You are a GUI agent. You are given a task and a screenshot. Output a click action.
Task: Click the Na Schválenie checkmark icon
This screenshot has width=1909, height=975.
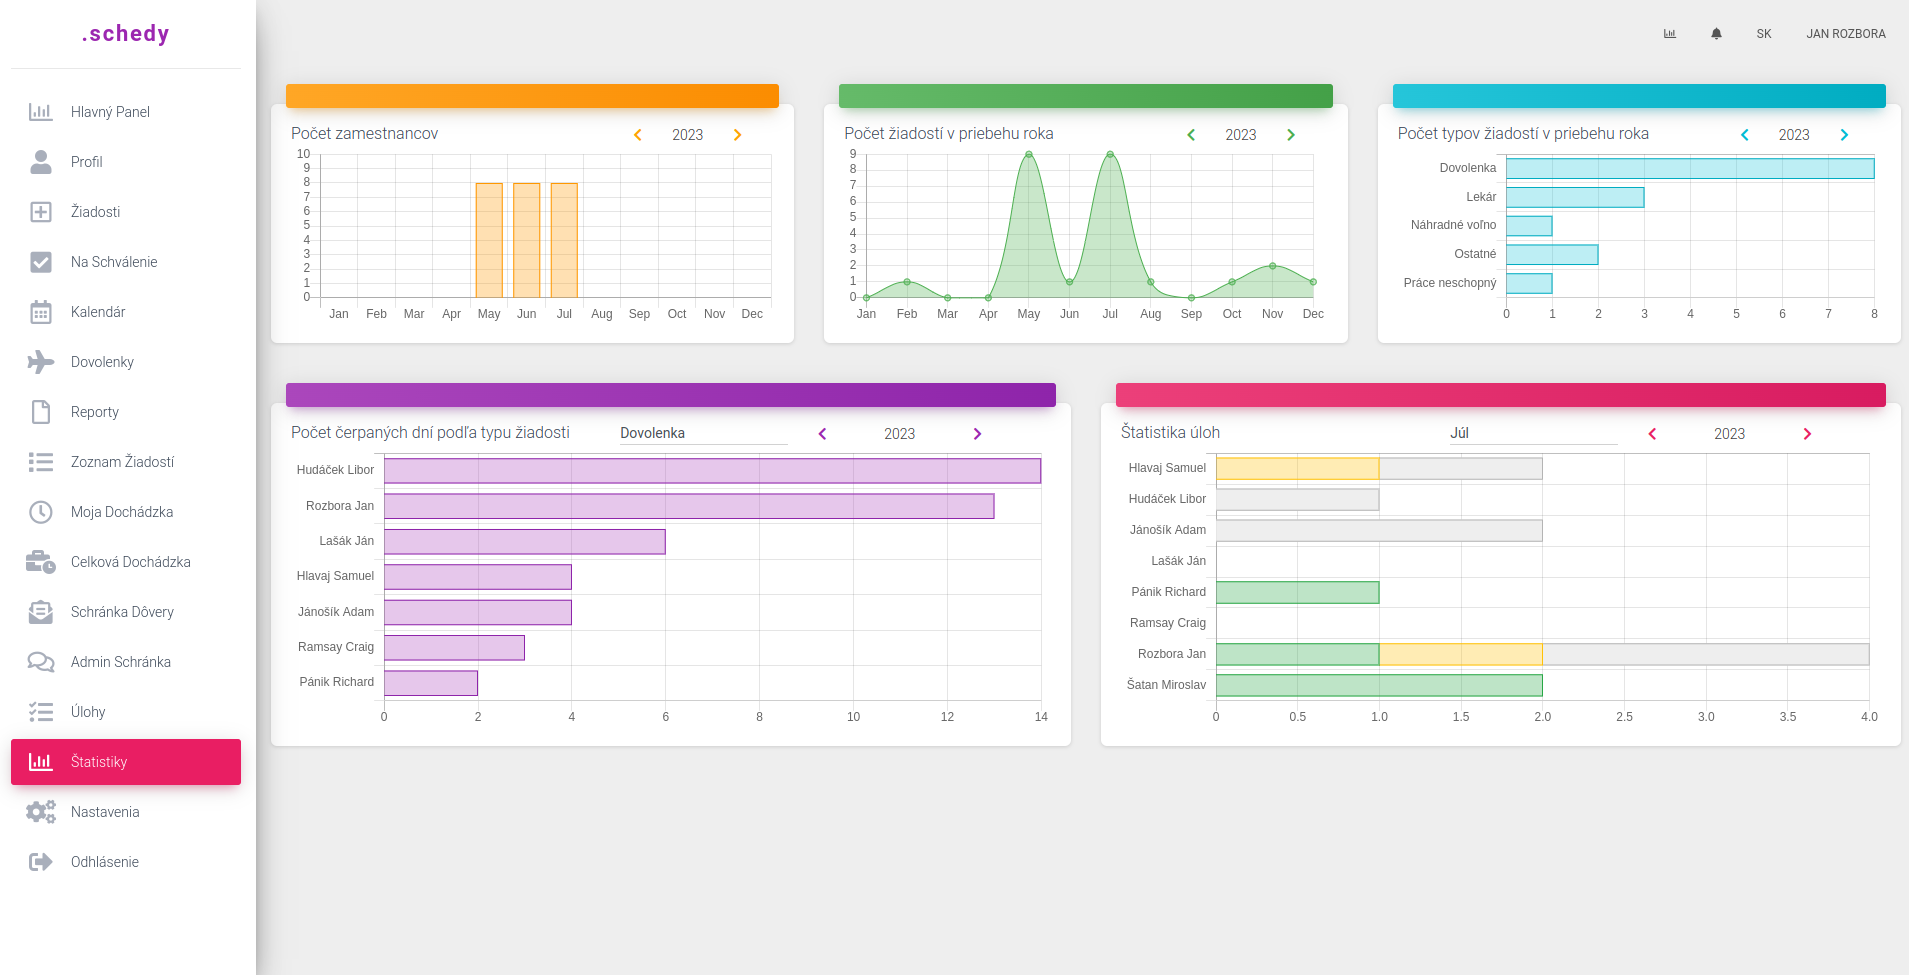point(41,262)
